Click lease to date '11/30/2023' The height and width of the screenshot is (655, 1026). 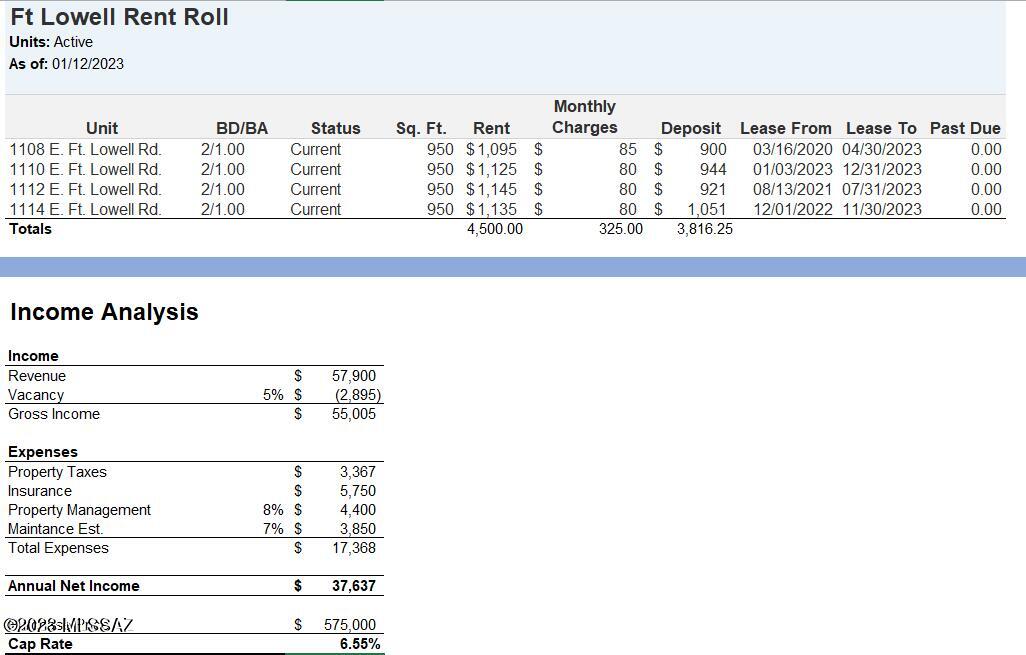click(882, 209)
